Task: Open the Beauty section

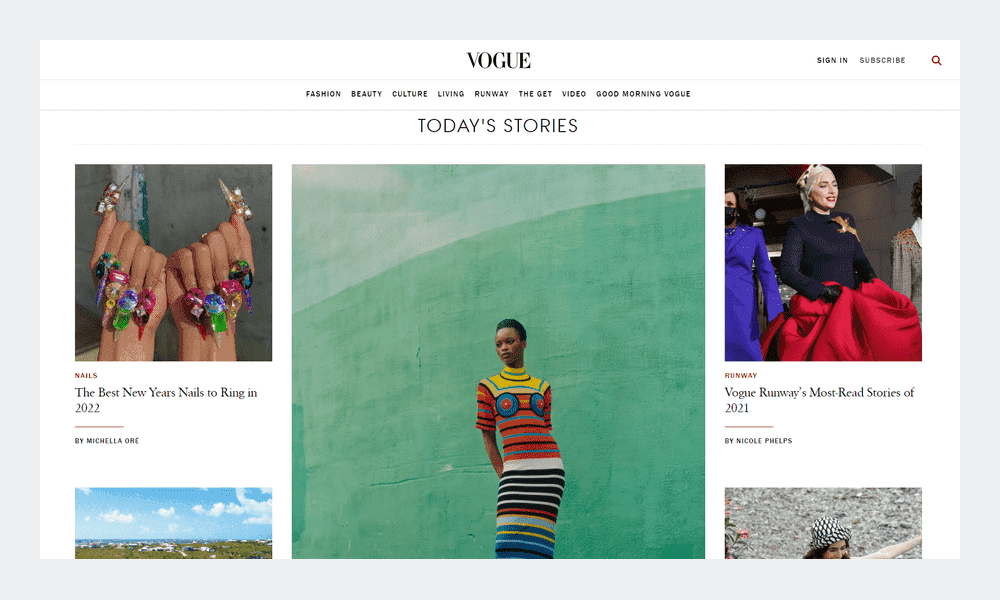Action: [x=367, y=94]
